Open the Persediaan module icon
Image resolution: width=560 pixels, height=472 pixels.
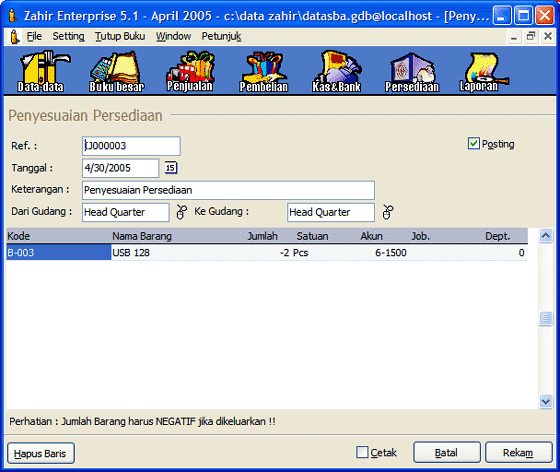coord(412,72)
